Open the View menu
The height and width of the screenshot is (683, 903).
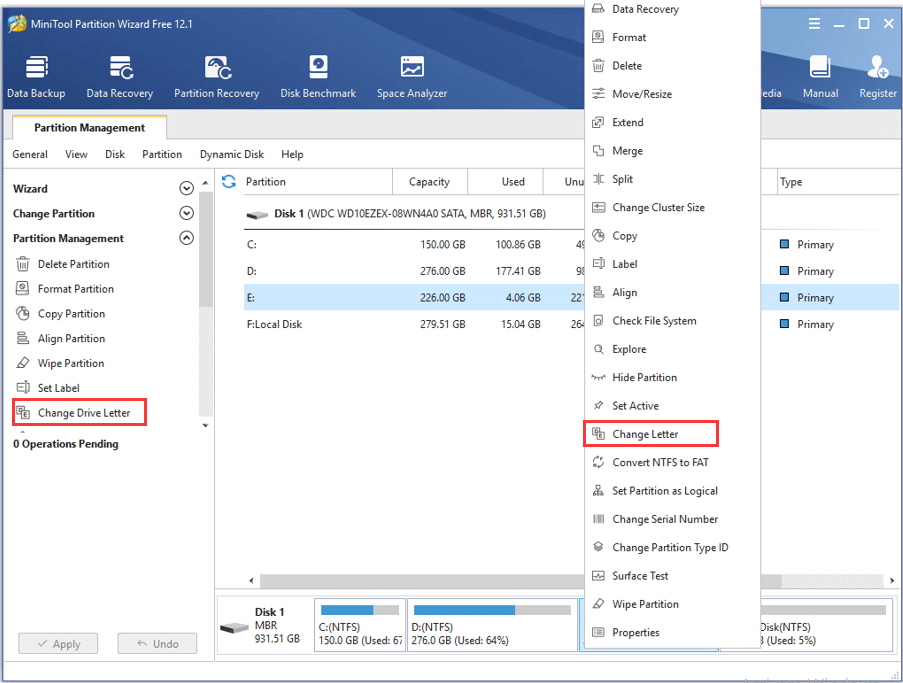[x=76, y=154]
